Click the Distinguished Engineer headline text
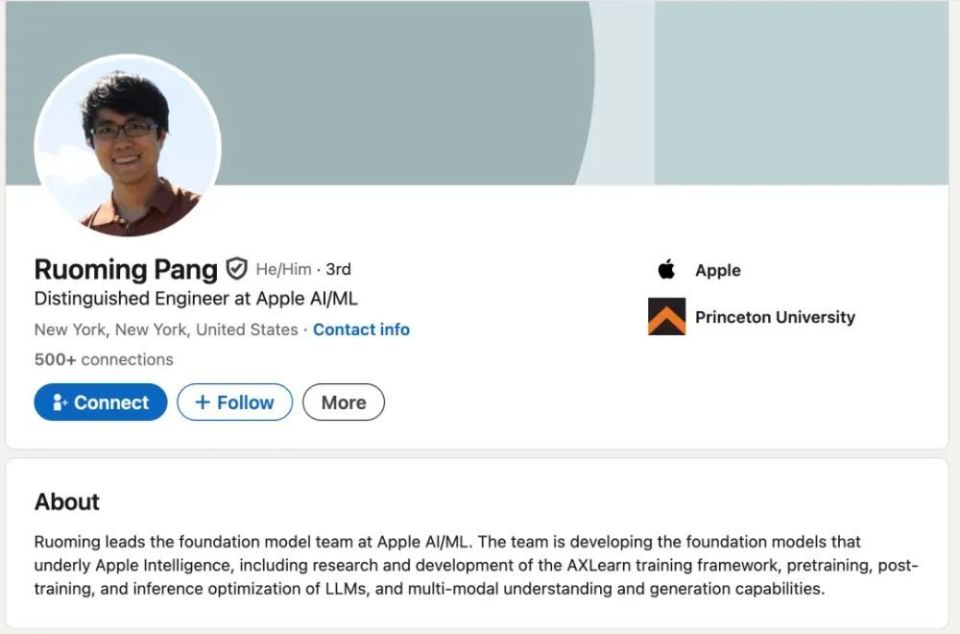Viewport: 960px width, 634px height. pyautogui.click(x=196, y=298)
